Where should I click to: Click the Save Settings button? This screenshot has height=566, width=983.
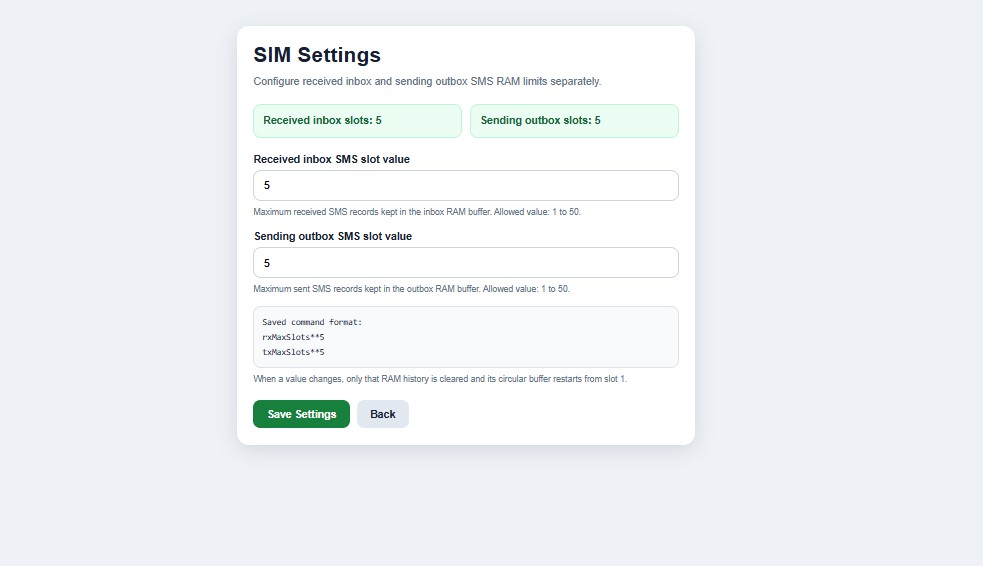[301, 414]
